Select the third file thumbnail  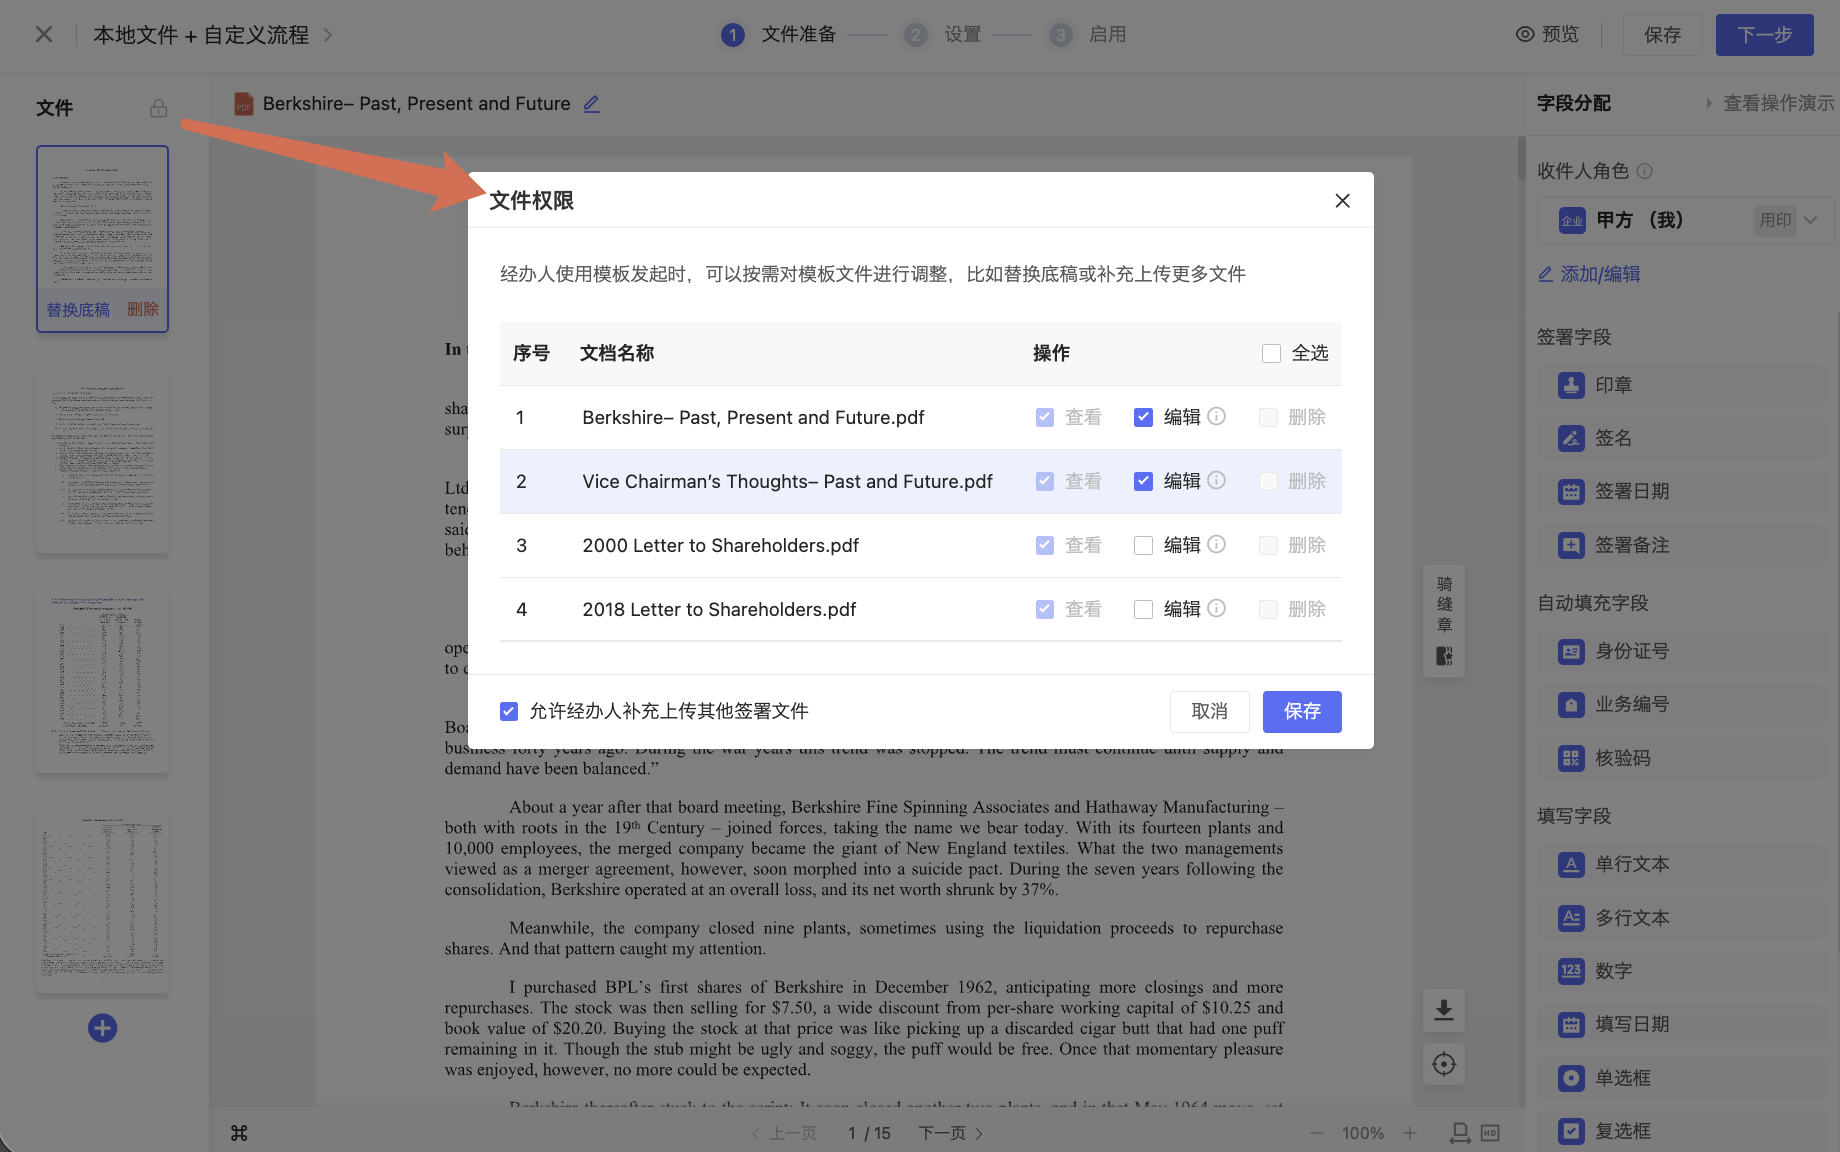coord(103,680)
